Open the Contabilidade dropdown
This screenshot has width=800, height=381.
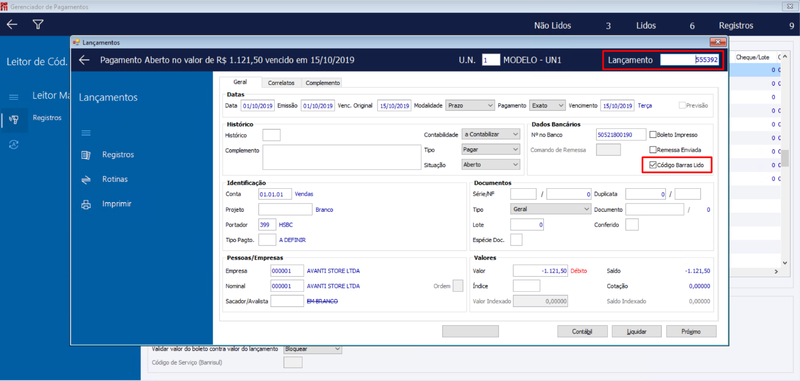490,134
